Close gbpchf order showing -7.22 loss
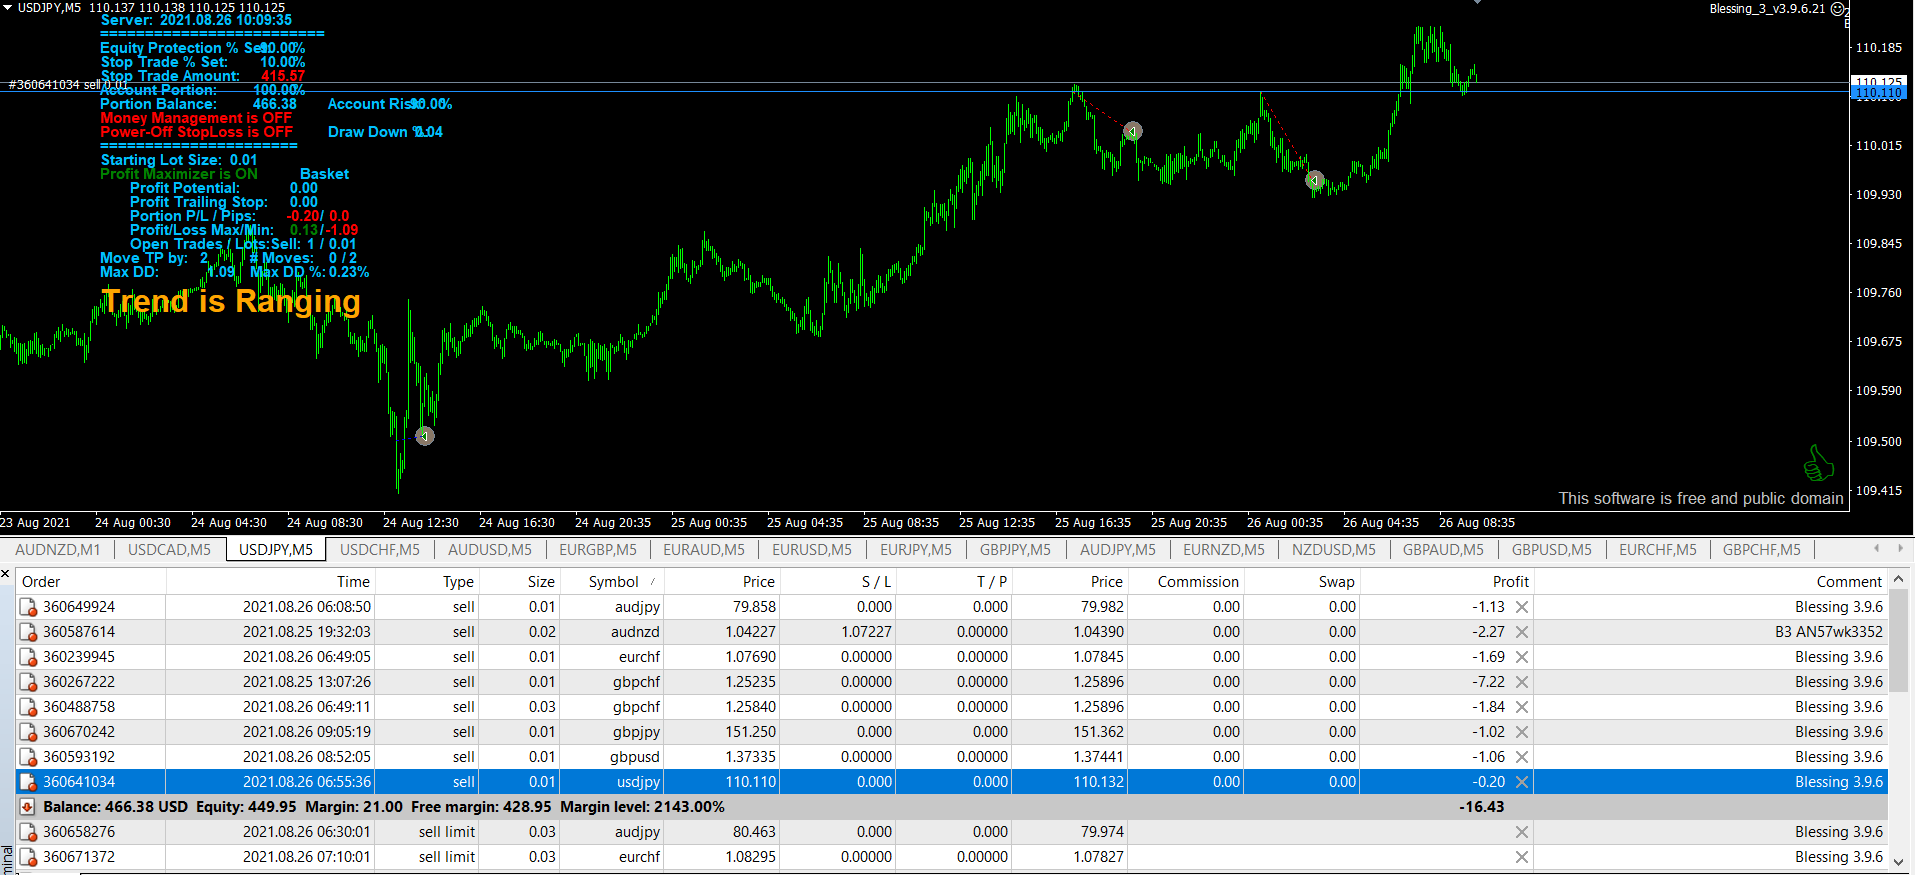1915x875 pixels. pos(1521,682)
